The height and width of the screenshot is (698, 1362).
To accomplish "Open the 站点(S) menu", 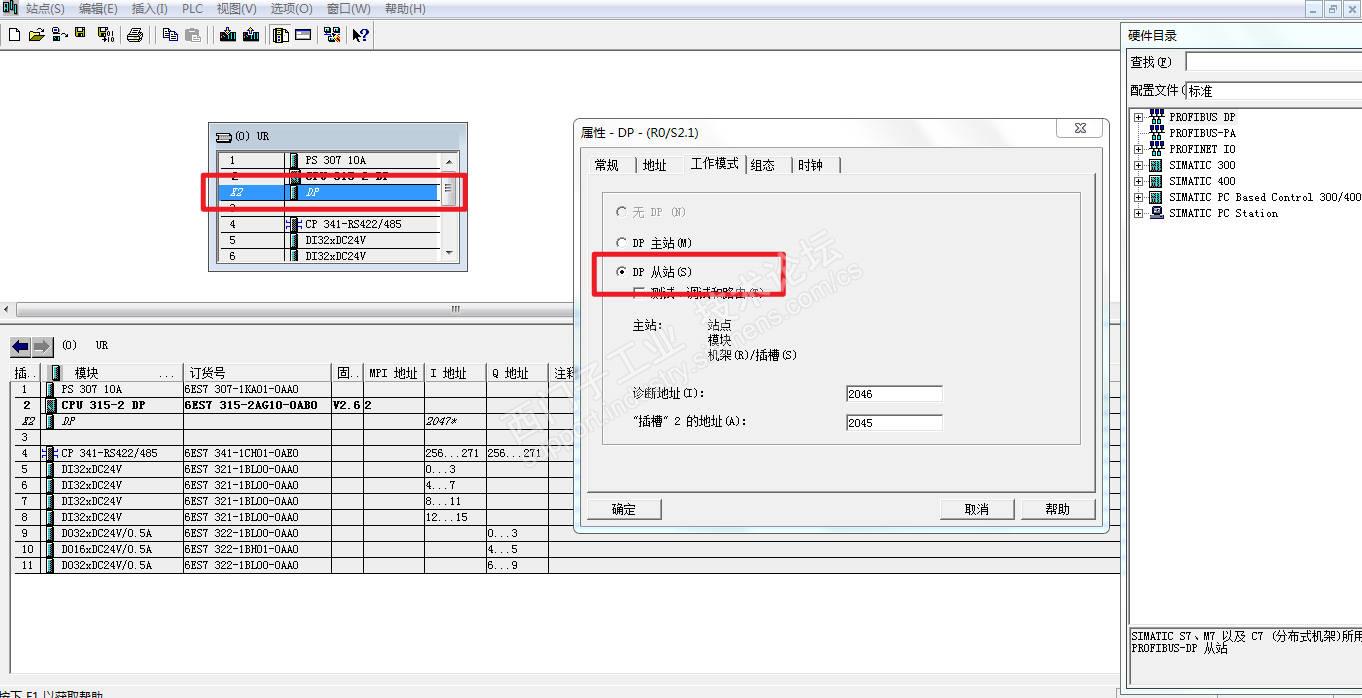I will (x=44, y=8).
